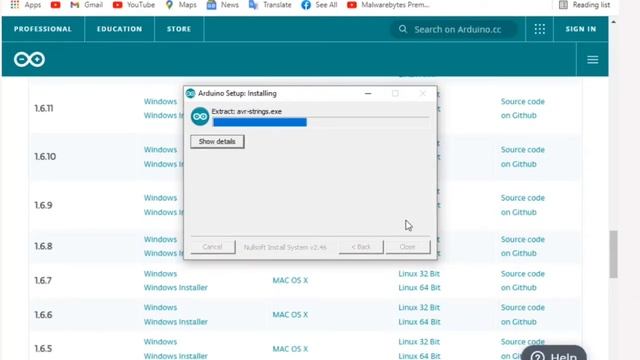This screenshot has height=360, width=640.
Task: Open the Help chat widget
Action: point(554,353)
